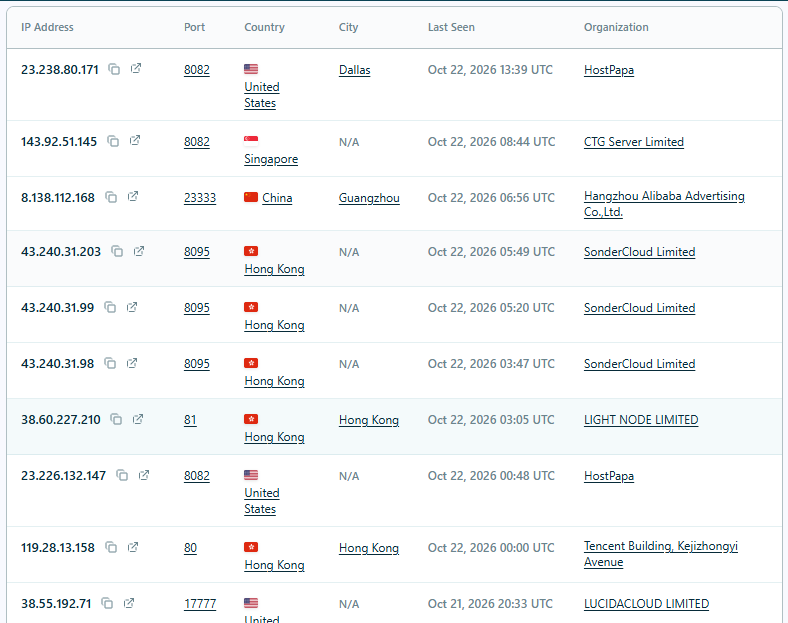This screenshot has width=788, height=623.
Task: Click port 8082 for 143.92.51.145
Action: click(196, 142)
